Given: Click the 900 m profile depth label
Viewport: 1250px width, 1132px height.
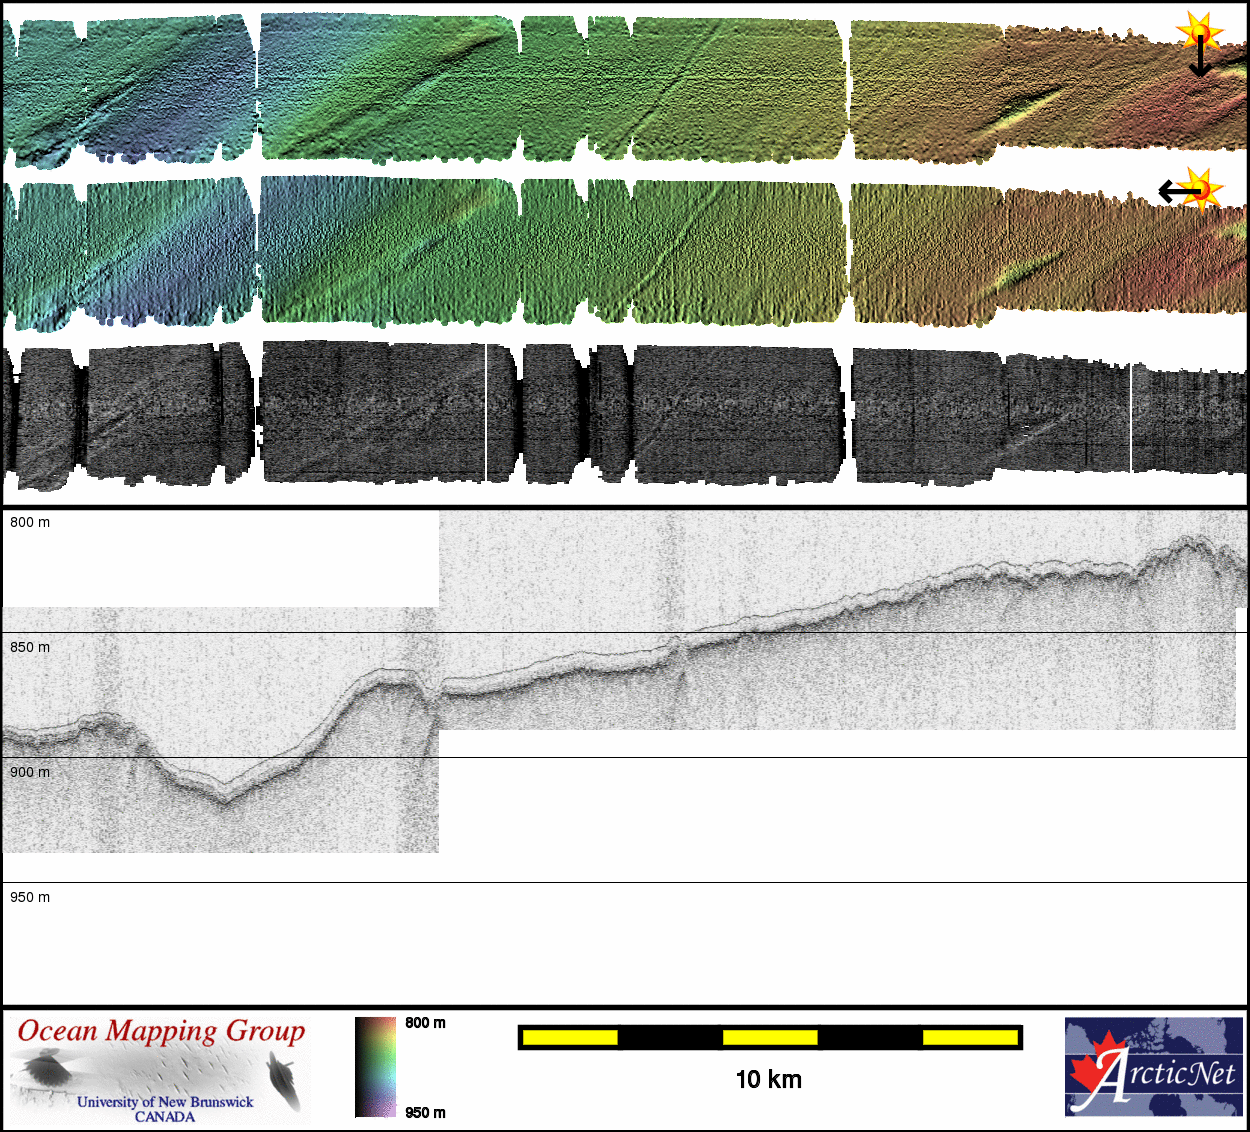Looking at the screenshot, I should 30,772.
